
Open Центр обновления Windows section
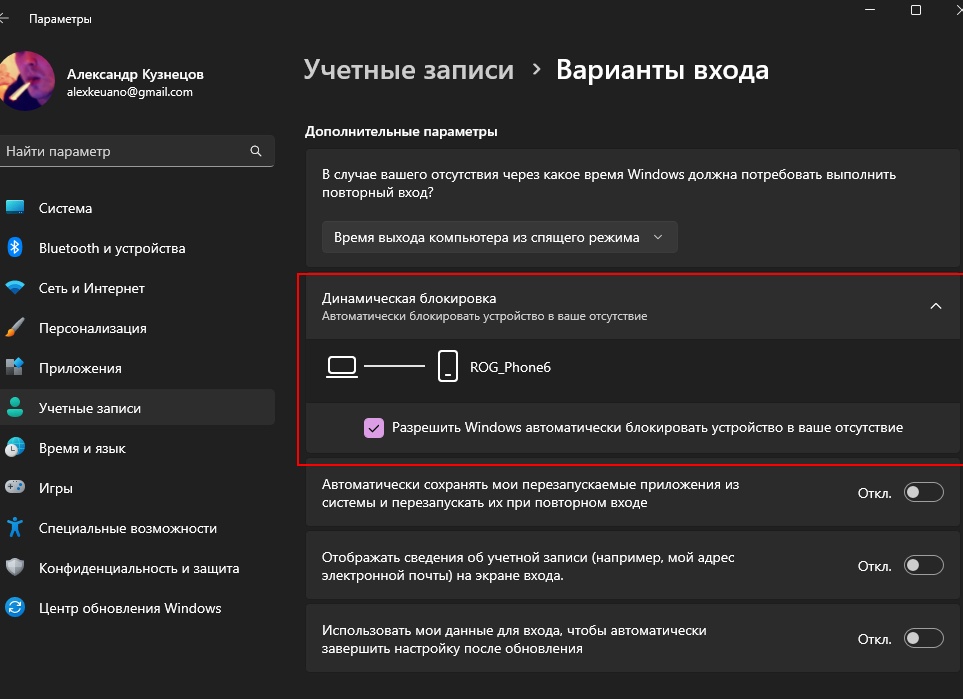(138, 607)
